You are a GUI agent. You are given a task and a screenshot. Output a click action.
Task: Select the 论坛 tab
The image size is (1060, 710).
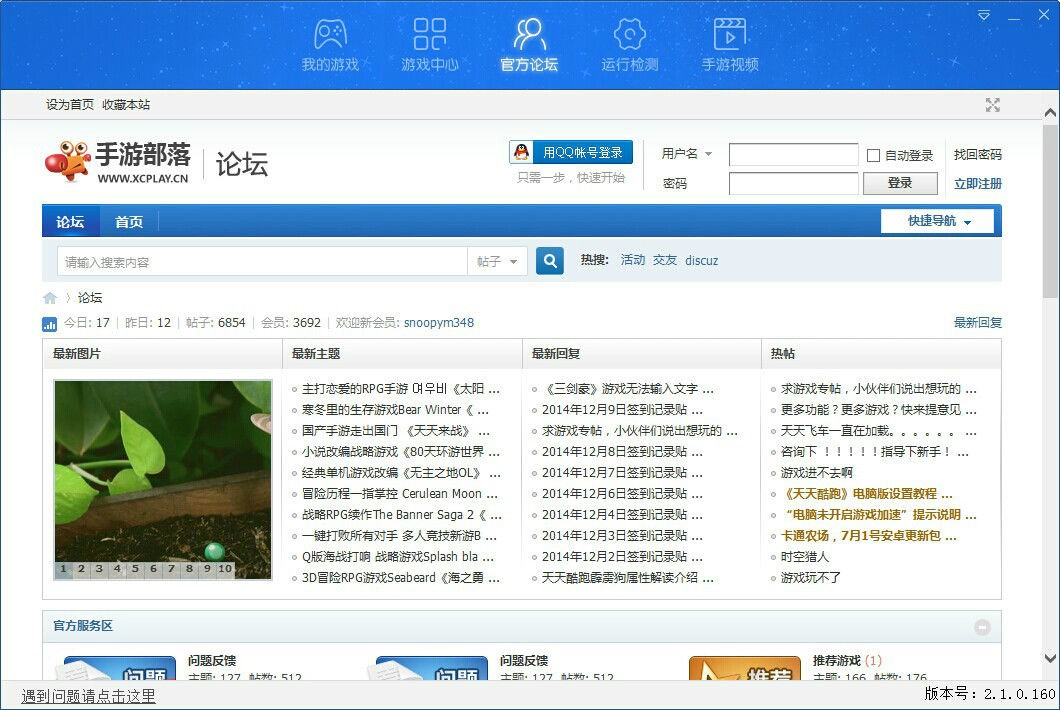pyautogui.click(x=70, y=220)
